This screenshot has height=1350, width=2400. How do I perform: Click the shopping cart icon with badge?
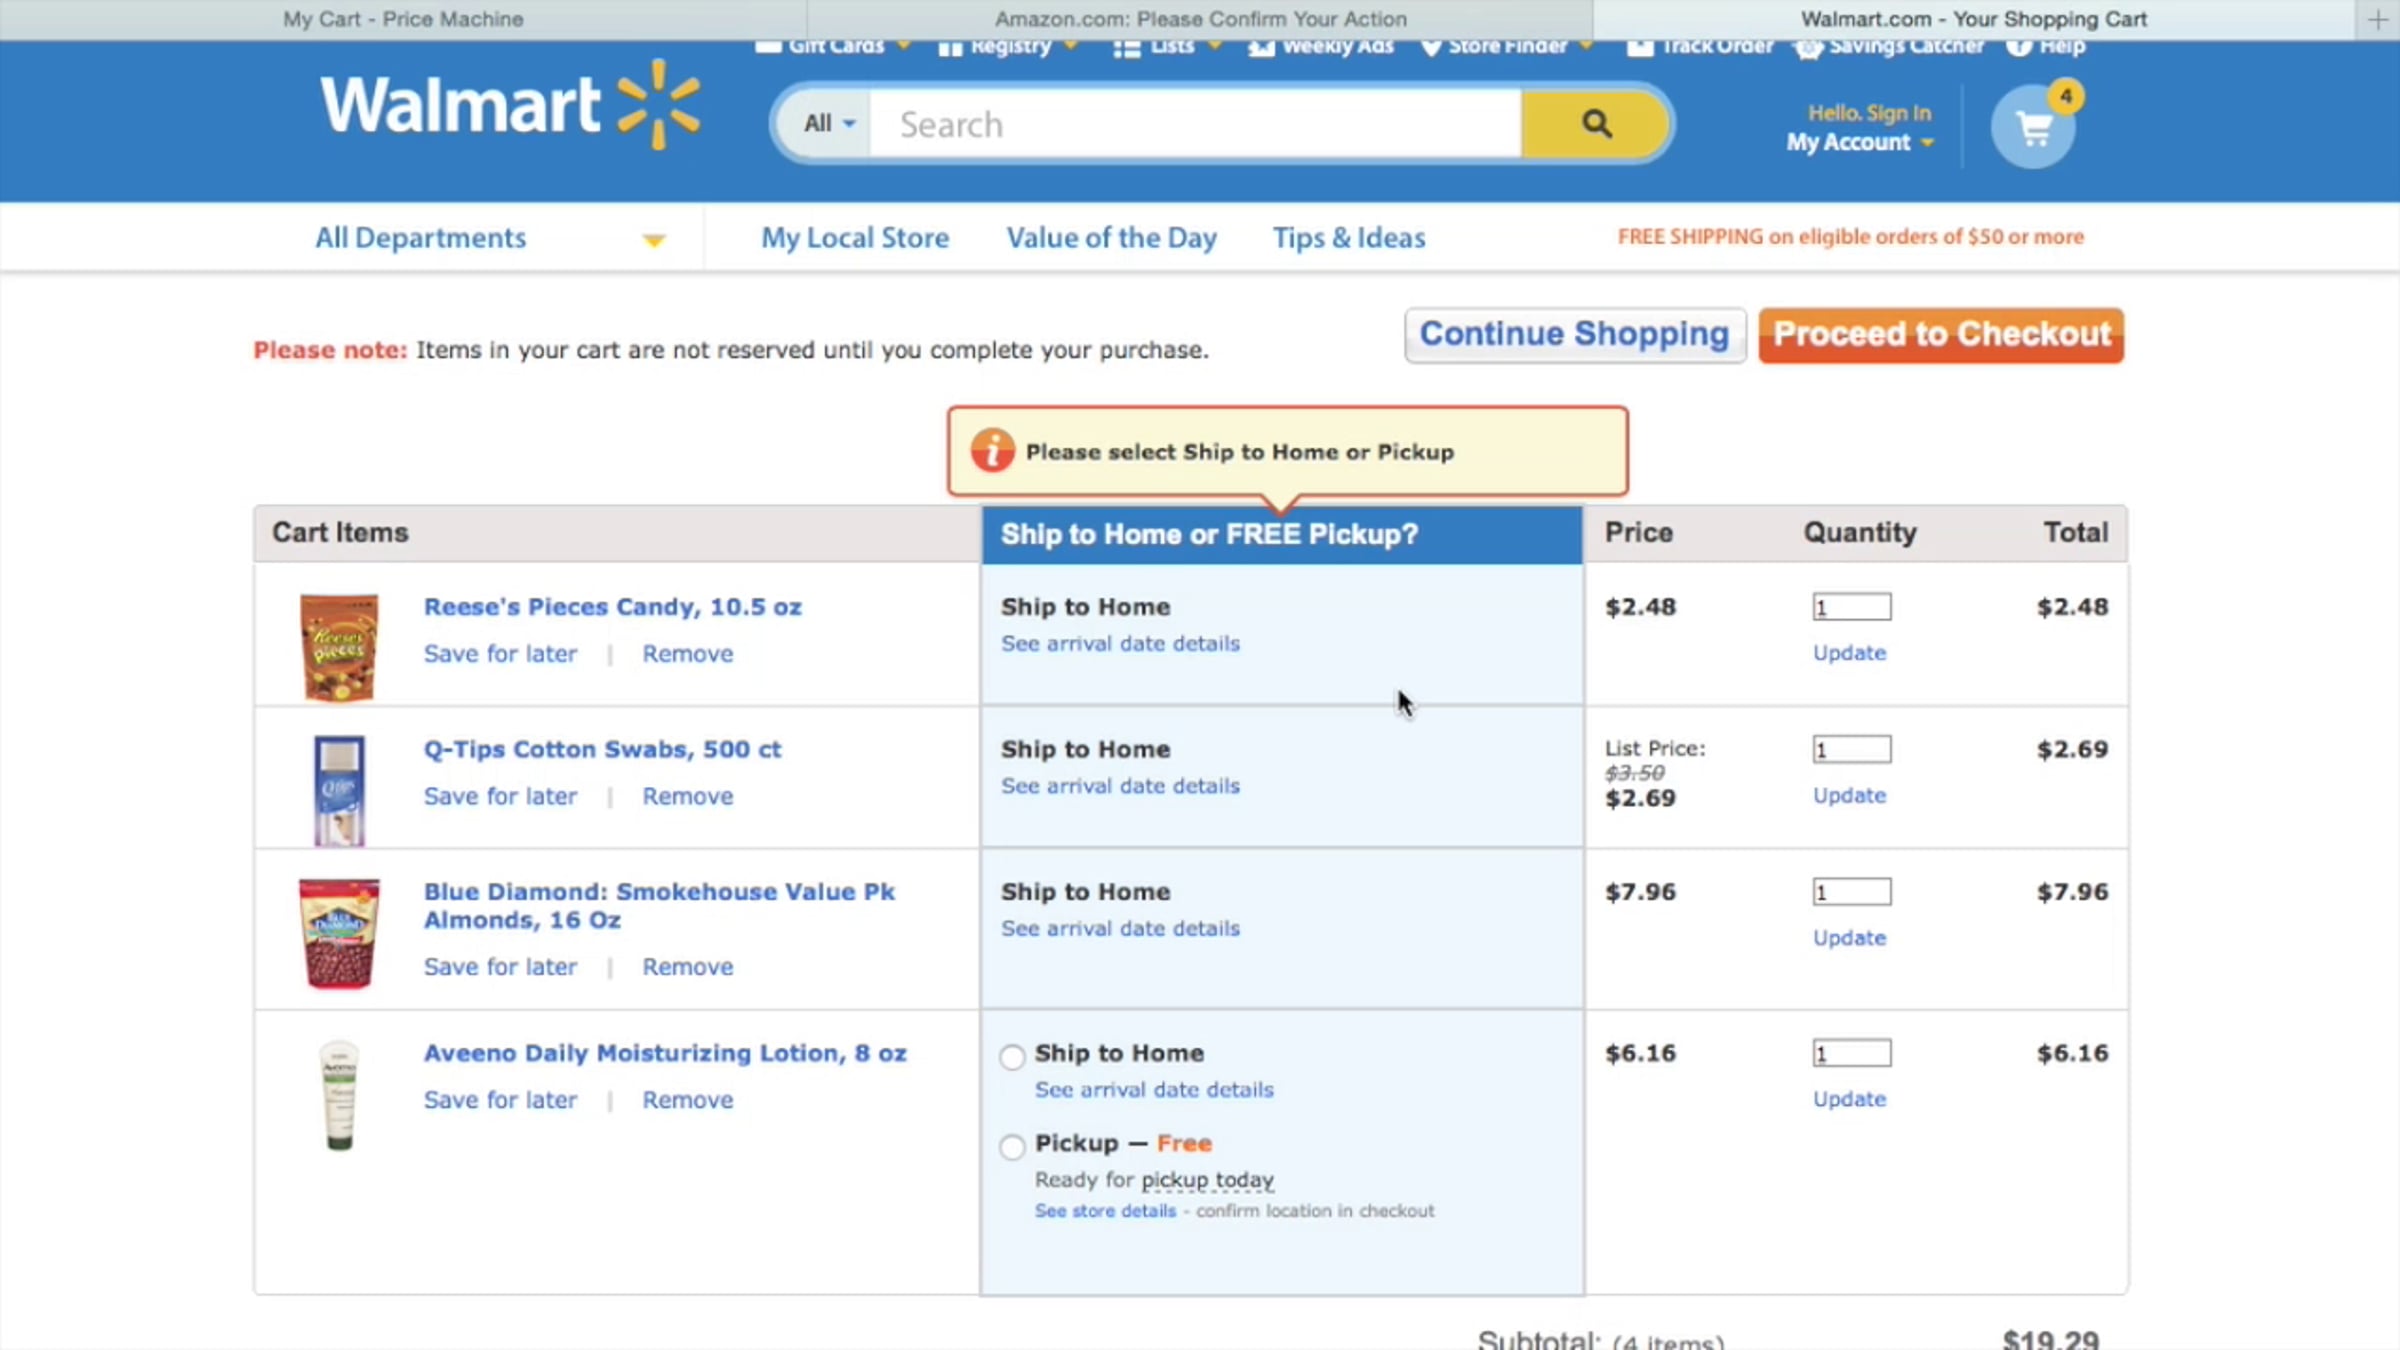2033,127
